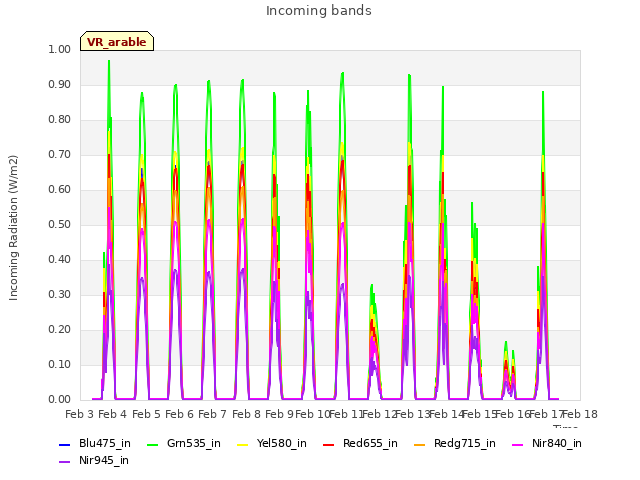Toggle the Yel580_in legend entry
The height and width of the screenshot is (480, 640).
point(272,443)
